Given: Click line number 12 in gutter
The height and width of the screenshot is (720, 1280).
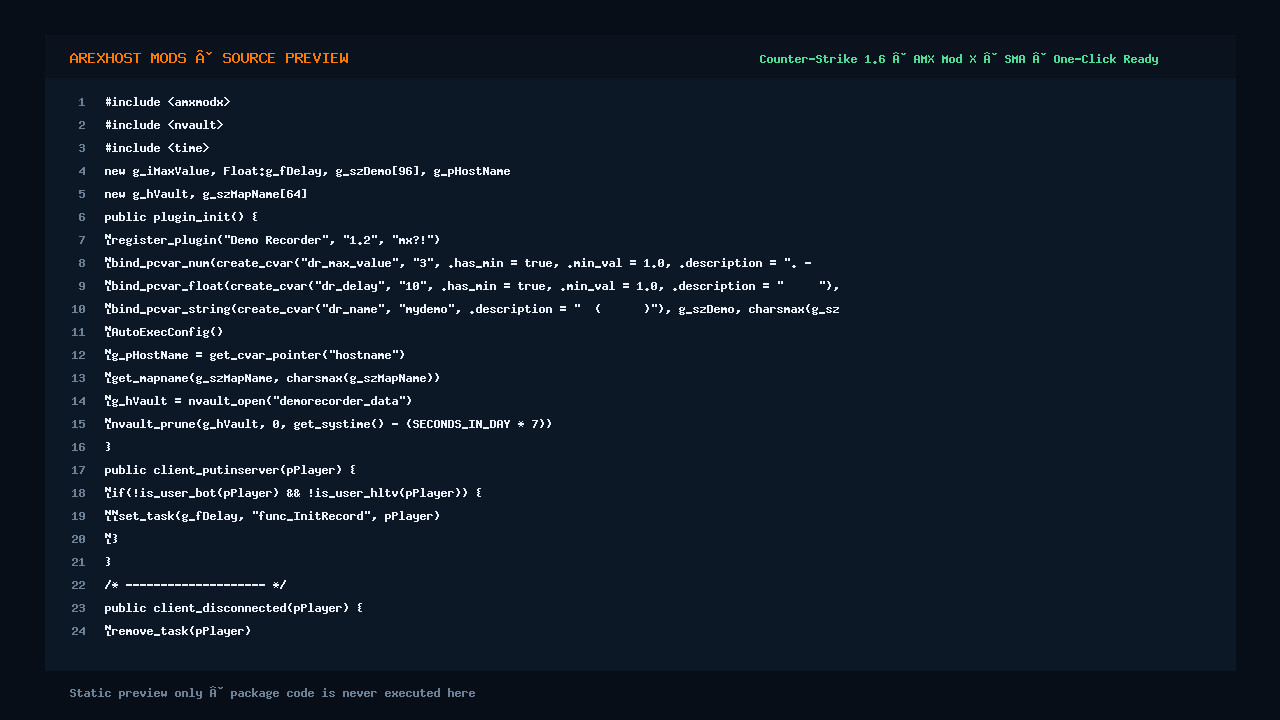Looking at the screenshot, I should click(79, 355).
